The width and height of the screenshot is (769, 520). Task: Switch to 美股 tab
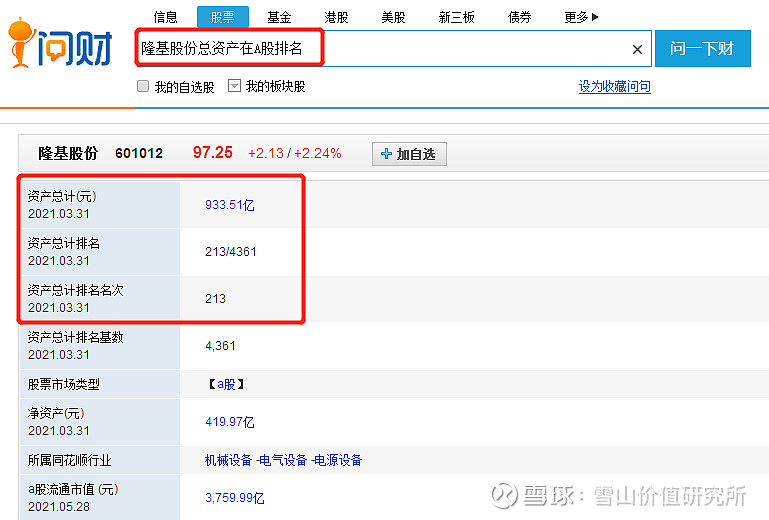point(393,17)
